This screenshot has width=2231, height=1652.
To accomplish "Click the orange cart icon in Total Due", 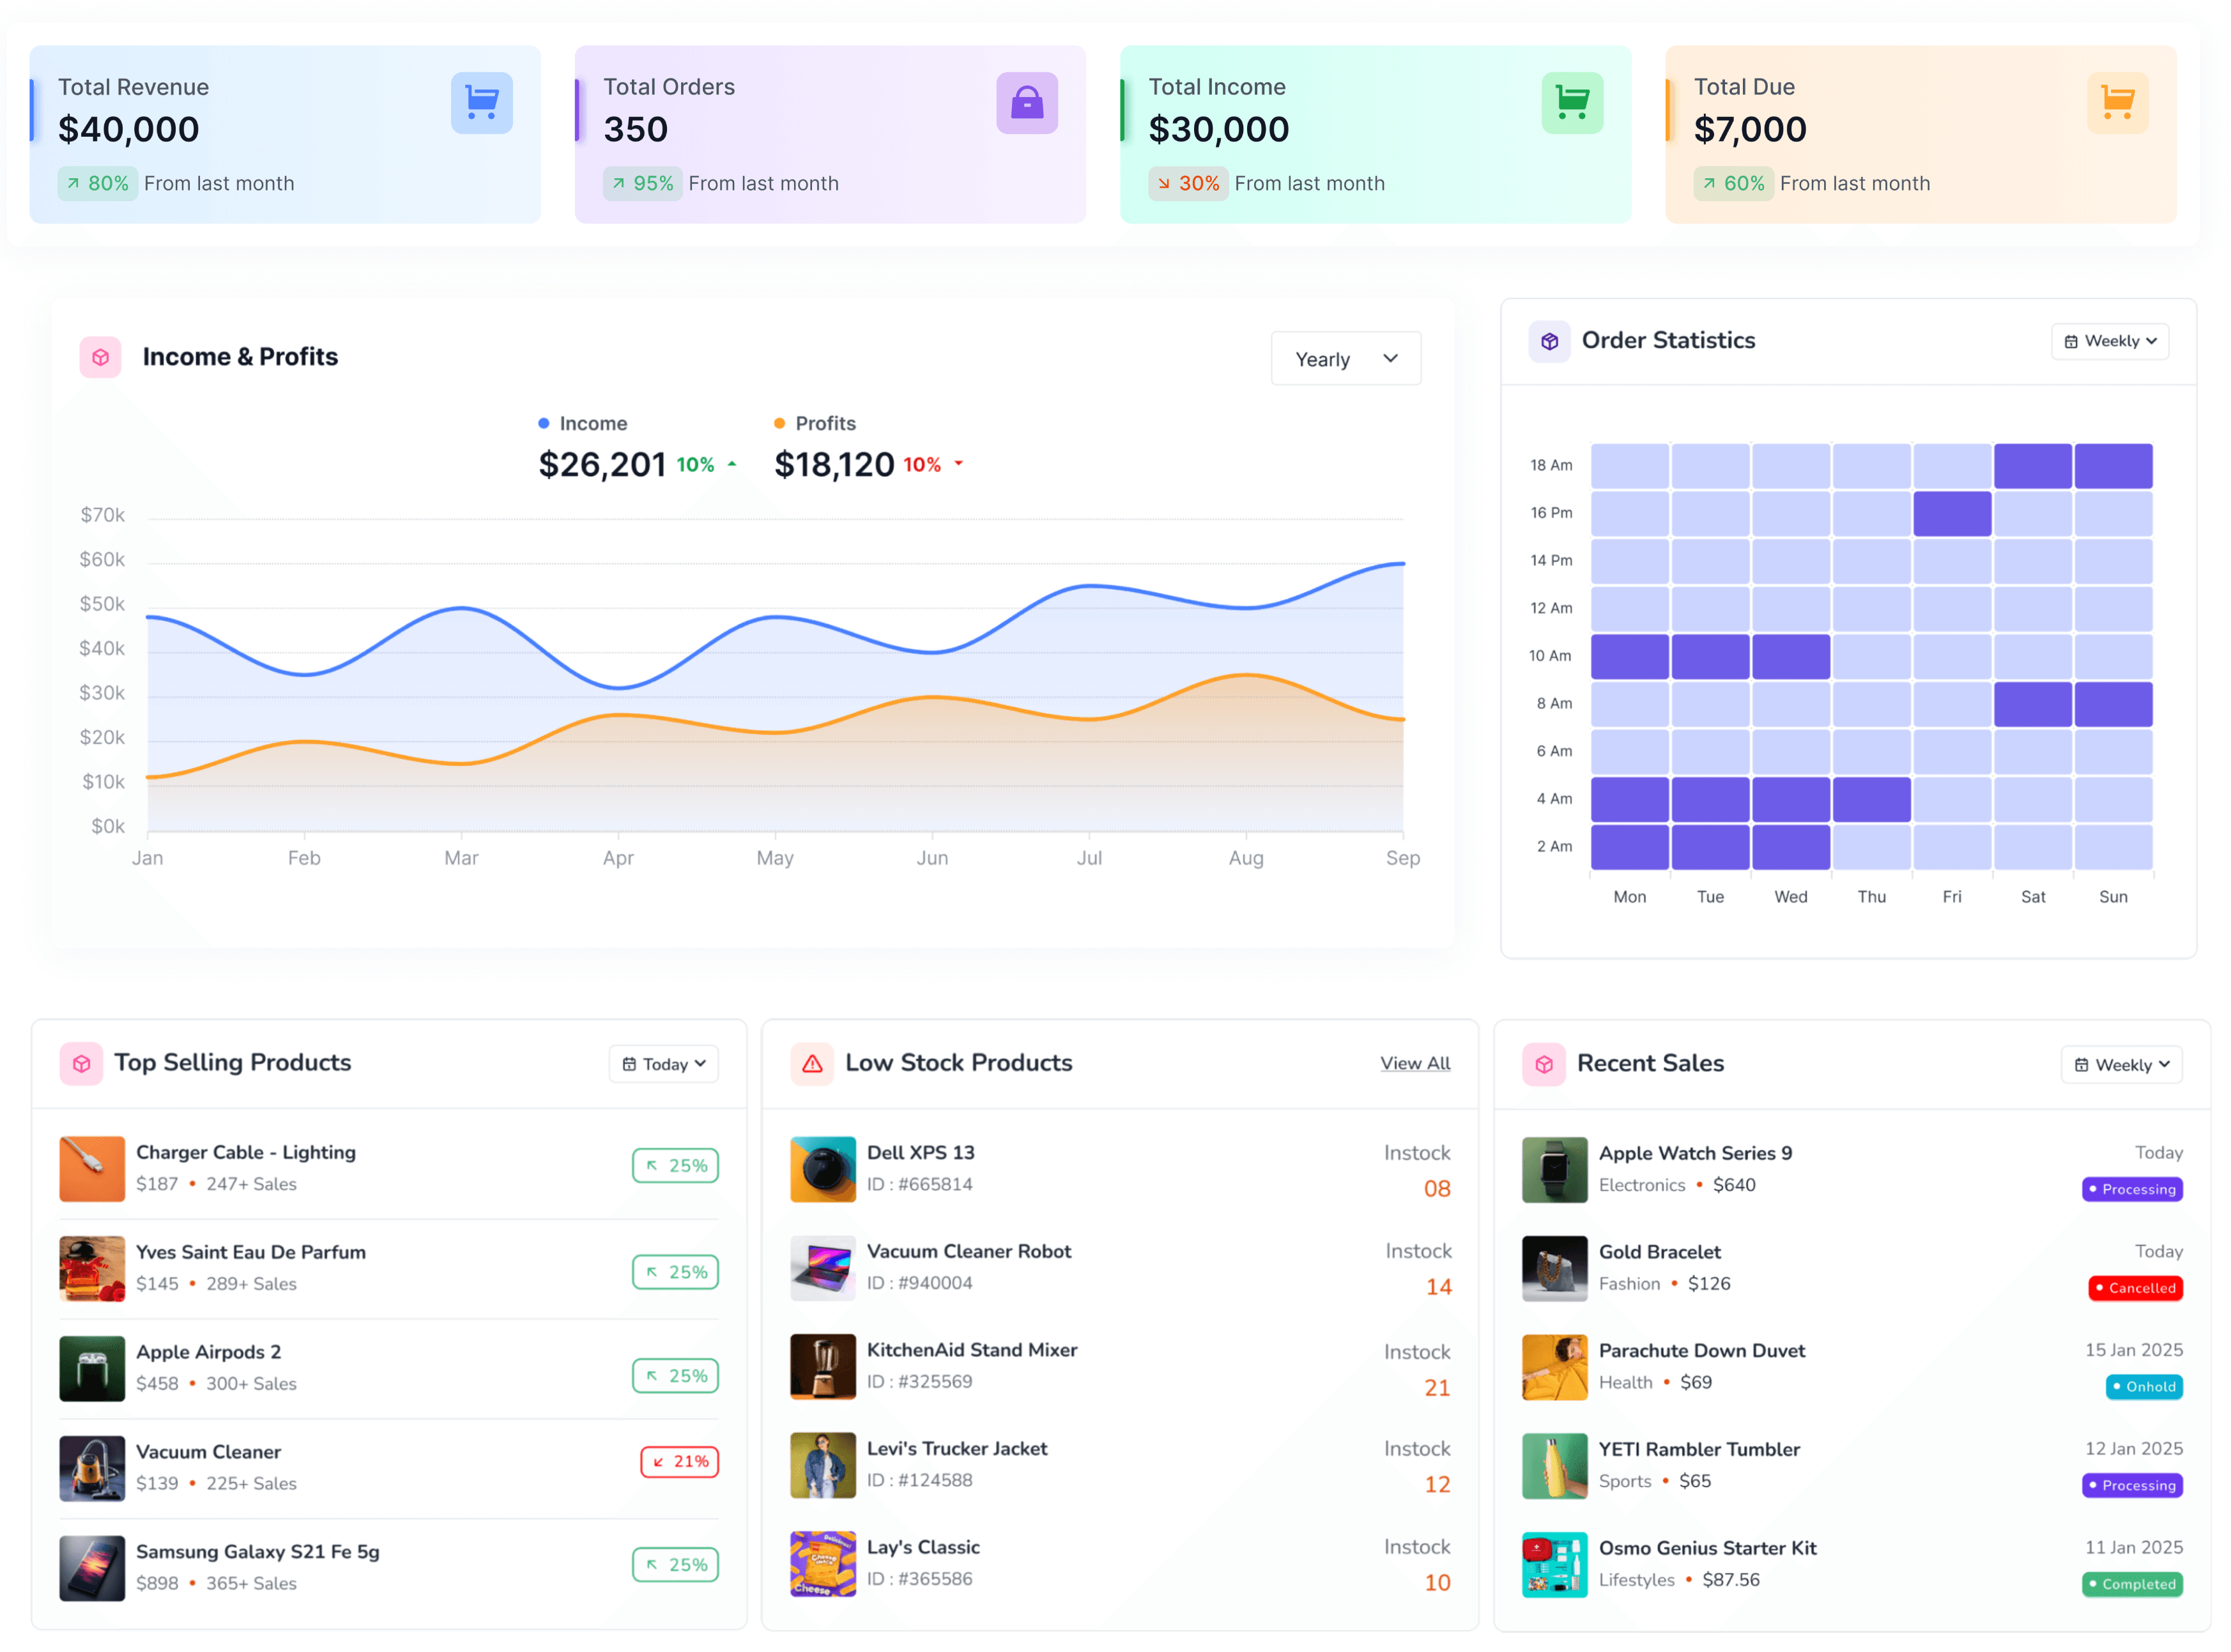I will pyautogui.click(x=2116, y=102).
